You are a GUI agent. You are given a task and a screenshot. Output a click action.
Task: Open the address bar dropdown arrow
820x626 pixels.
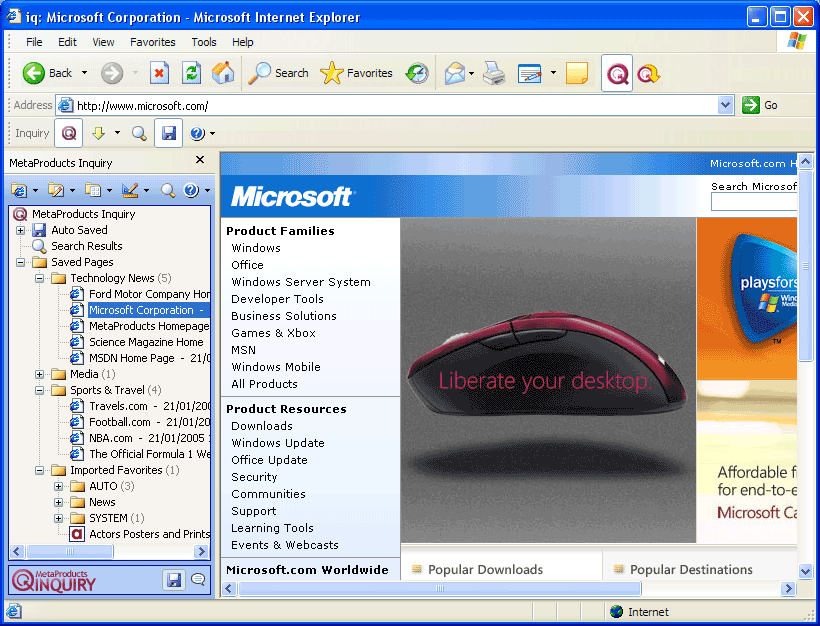[726, 105]
